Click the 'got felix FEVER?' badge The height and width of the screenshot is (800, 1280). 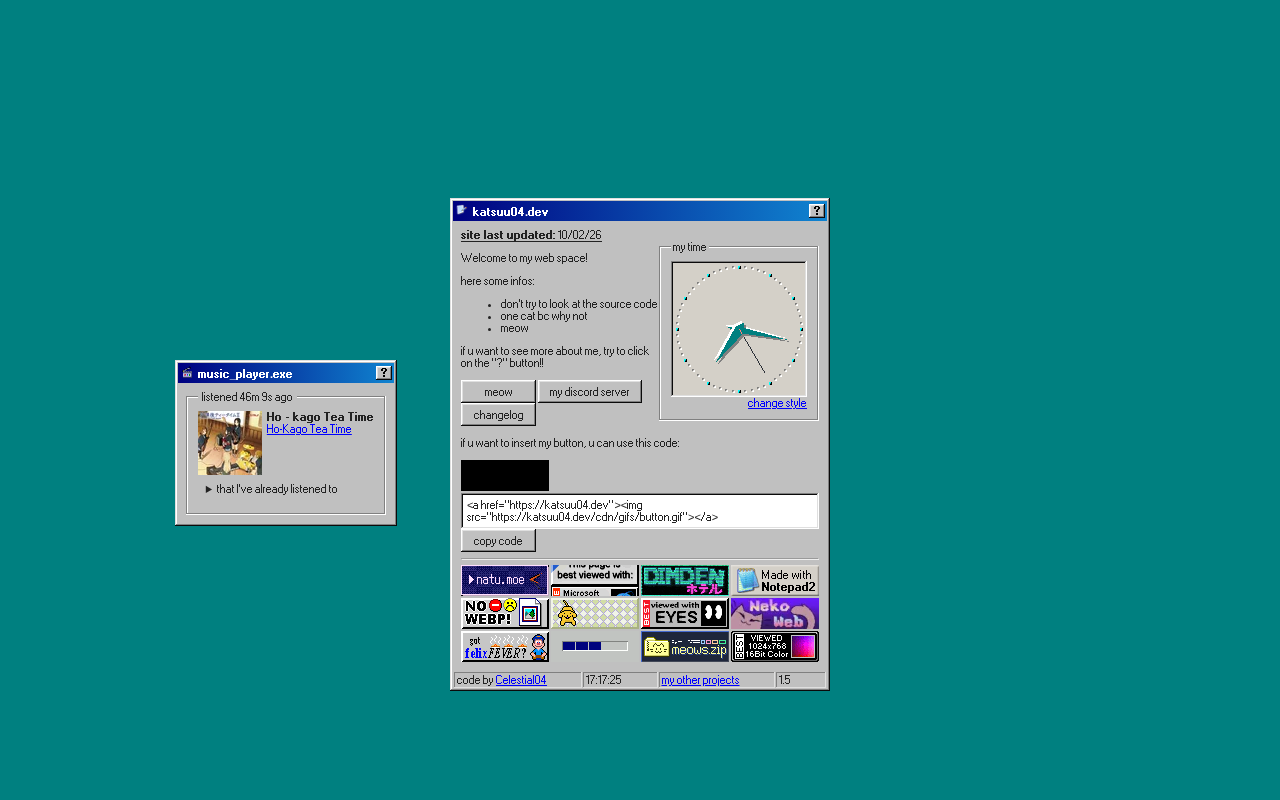click(x=505, y=646)
